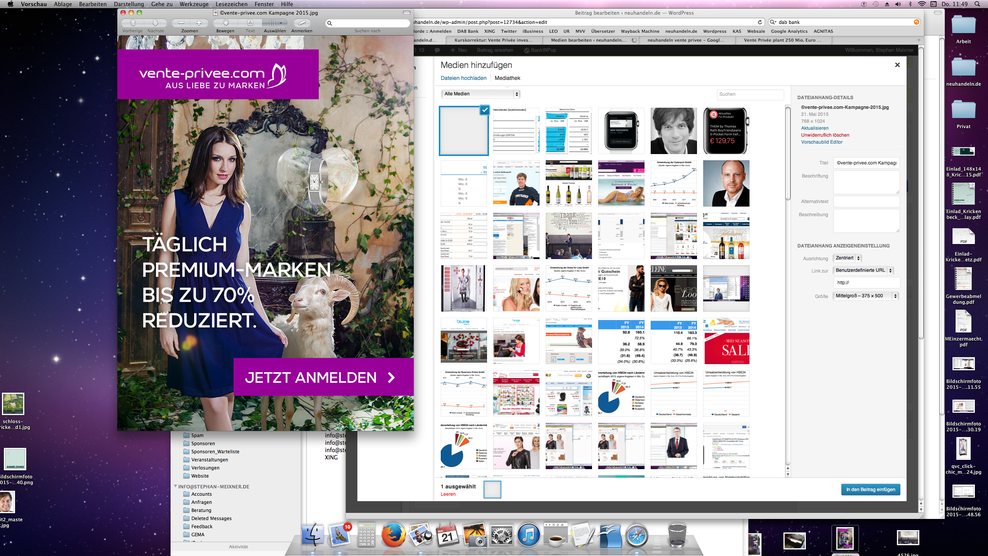The width and height of the screenshot is (988, 556).
Task: Select Sponsoren folder in Mail sidebar
Action: tap(203, 443)
